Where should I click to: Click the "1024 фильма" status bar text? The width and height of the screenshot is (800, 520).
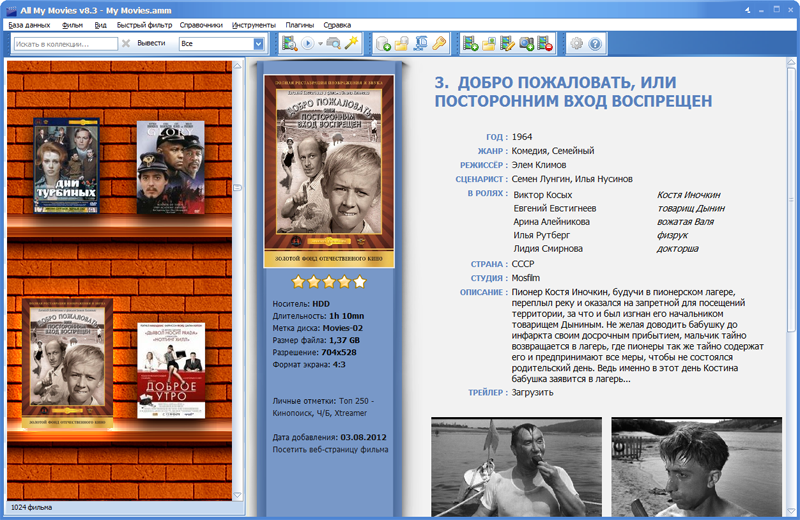[31, 507]
